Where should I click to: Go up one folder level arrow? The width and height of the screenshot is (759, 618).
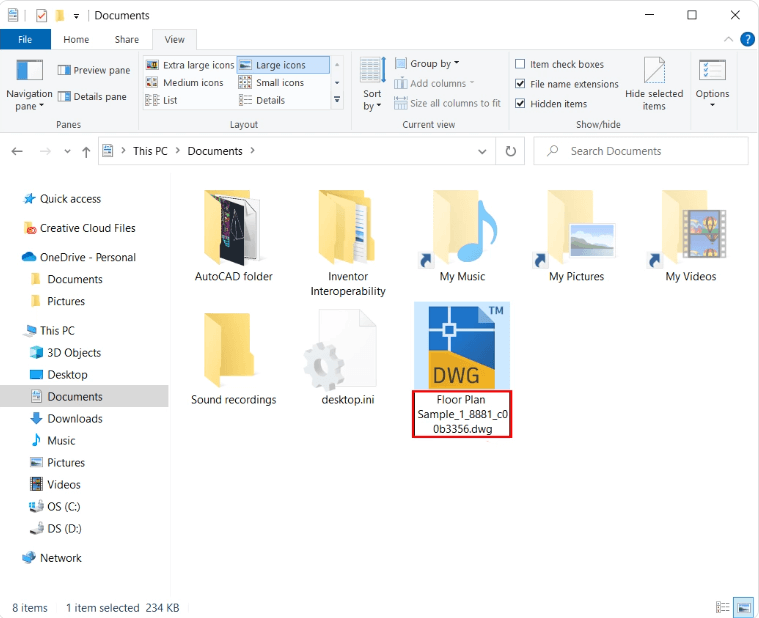click(86, 152)
